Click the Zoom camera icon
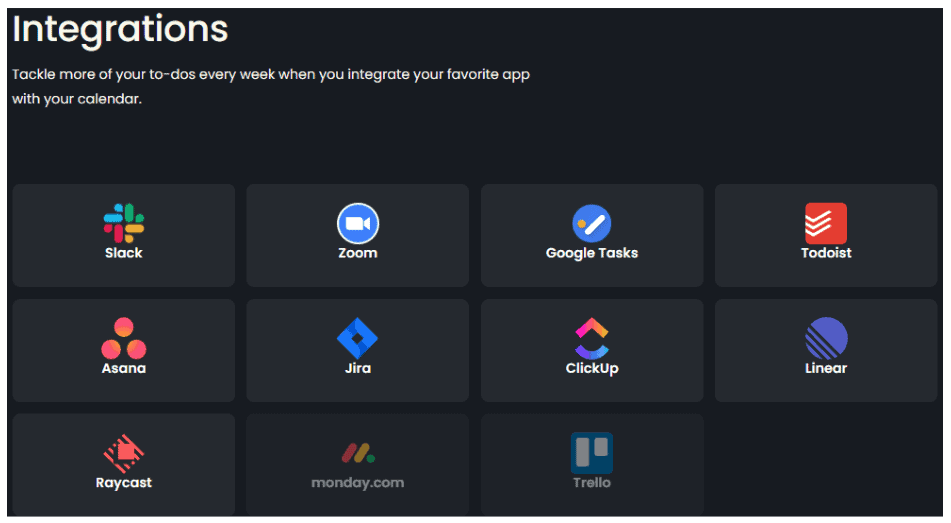Screen dimensions: 951x523 [x=358, y=223]
